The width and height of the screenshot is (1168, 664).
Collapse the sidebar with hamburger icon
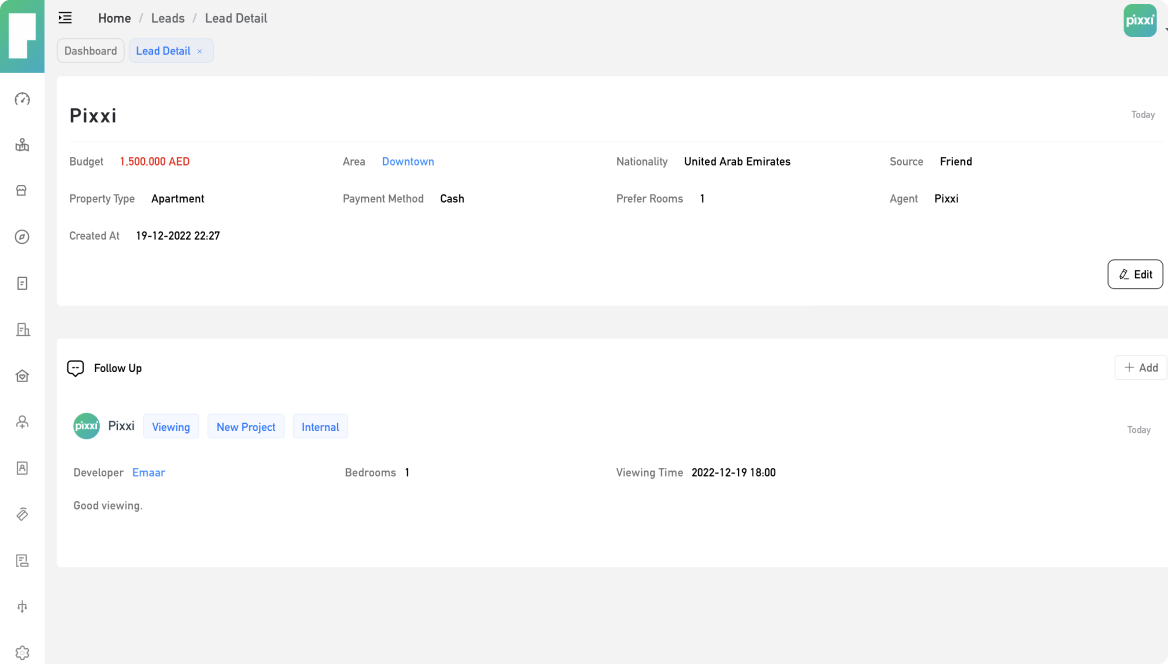[66, 18]
